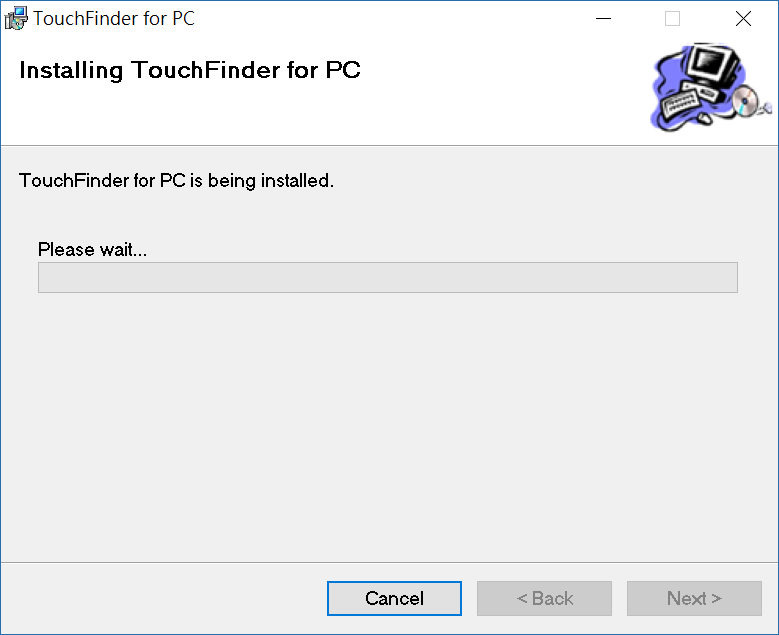The image size is (779, 635).
Task: Click the greyed-out maximize button
Action: [672, 18]
